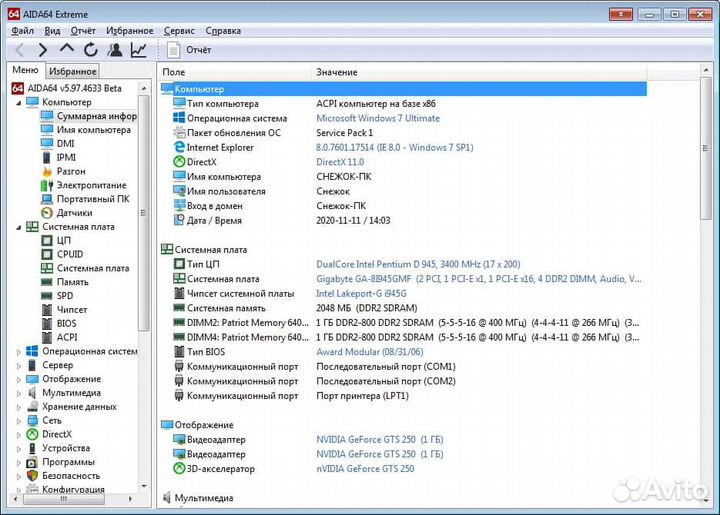This screenshot has height=515, width=720.
Task: Click the shield icon beside Безопасность
Action: point(32,476)
